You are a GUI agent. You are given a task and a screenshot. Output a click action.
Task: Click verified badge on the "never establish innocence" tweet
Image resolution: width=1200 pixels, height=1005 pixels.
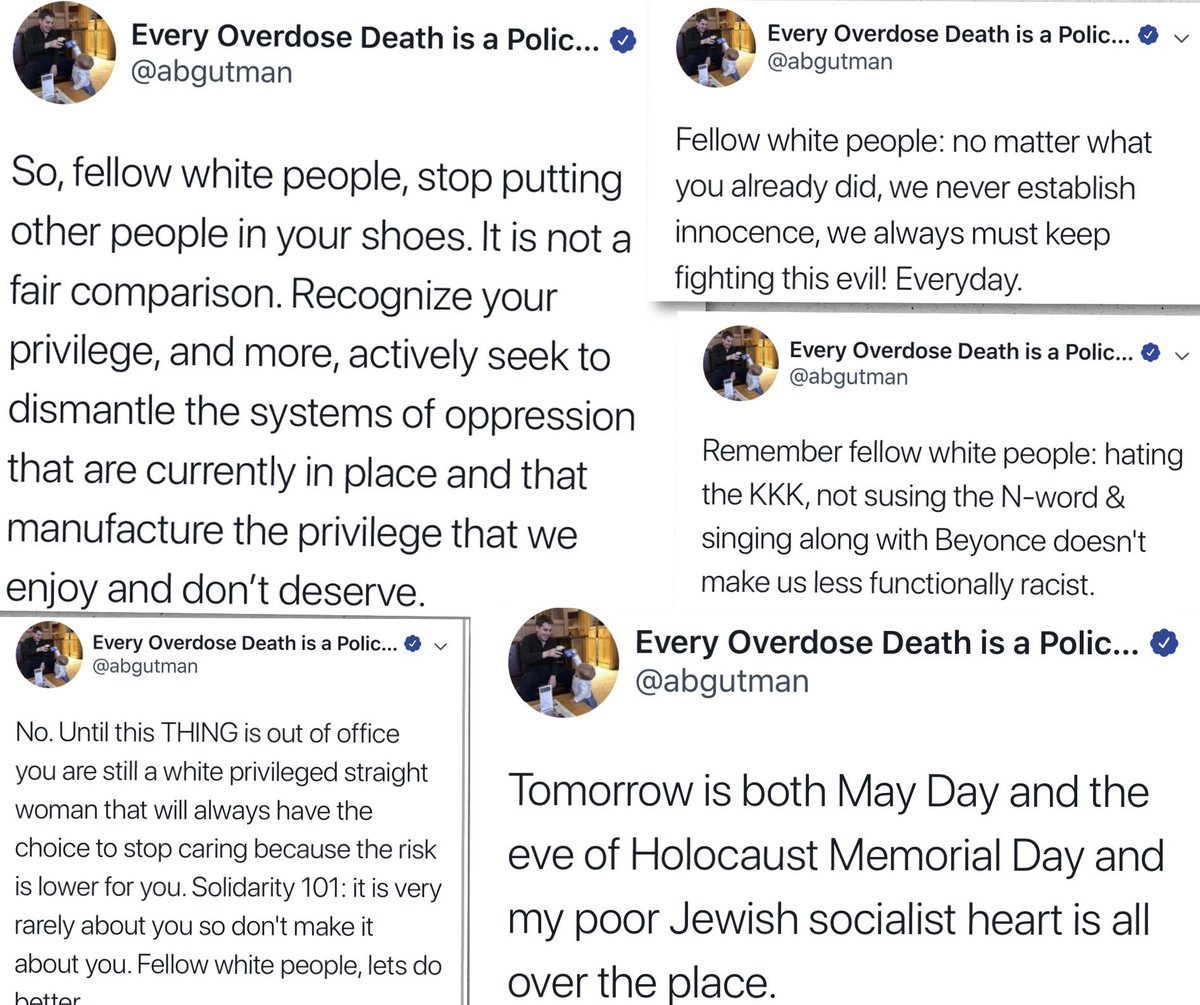click(x=1150, y=35)
